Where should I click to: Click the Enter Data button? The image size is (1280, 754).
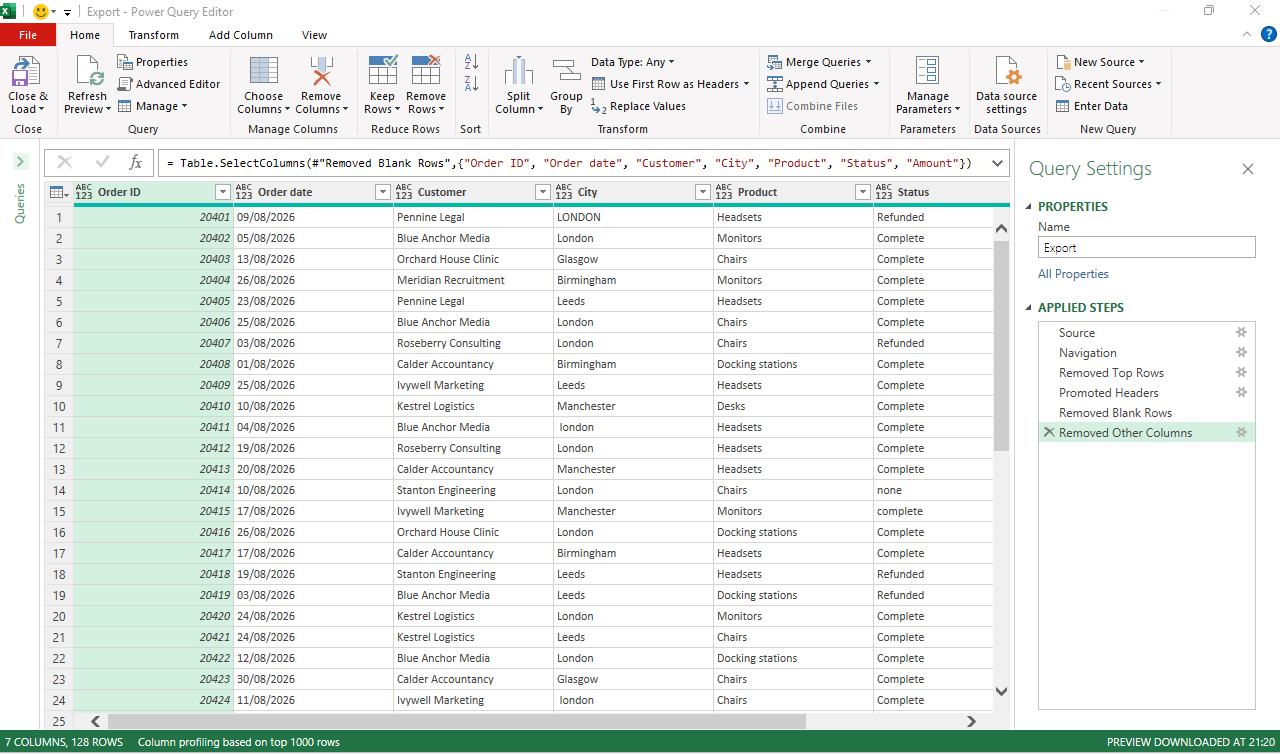1092,106
